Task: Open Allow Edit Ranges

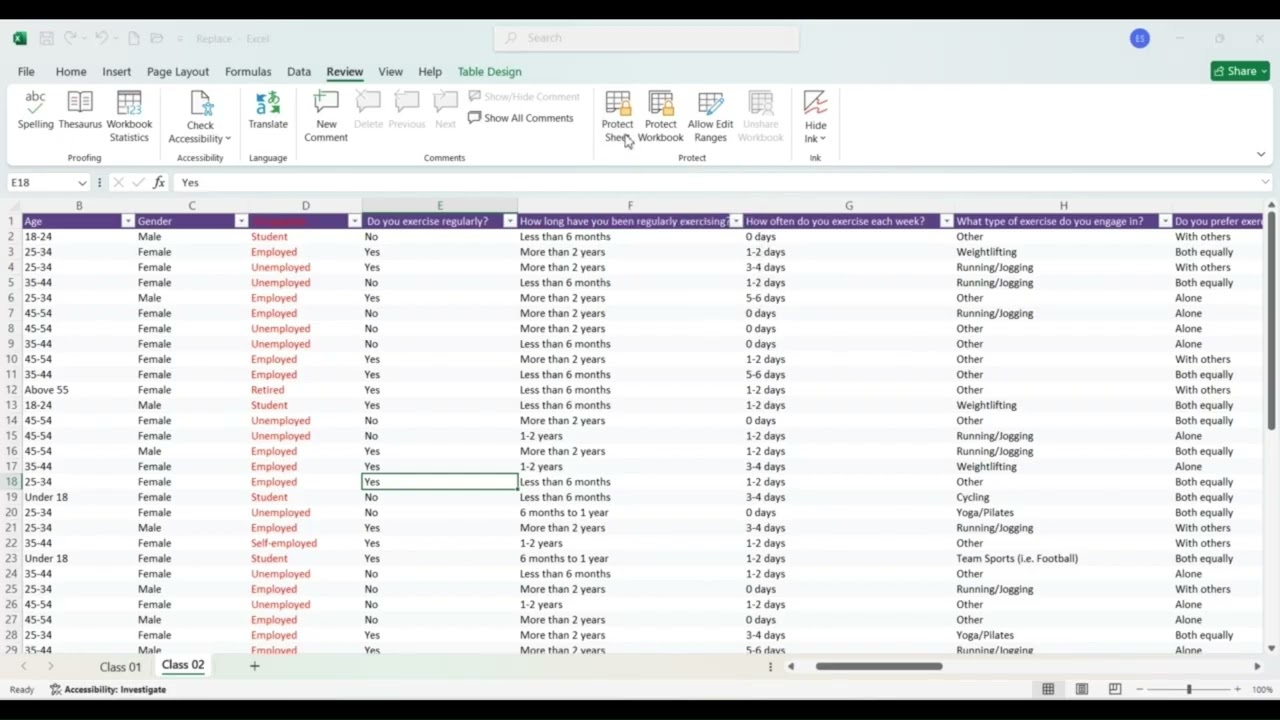Action: pyautogui.click(x=710, y=116)
